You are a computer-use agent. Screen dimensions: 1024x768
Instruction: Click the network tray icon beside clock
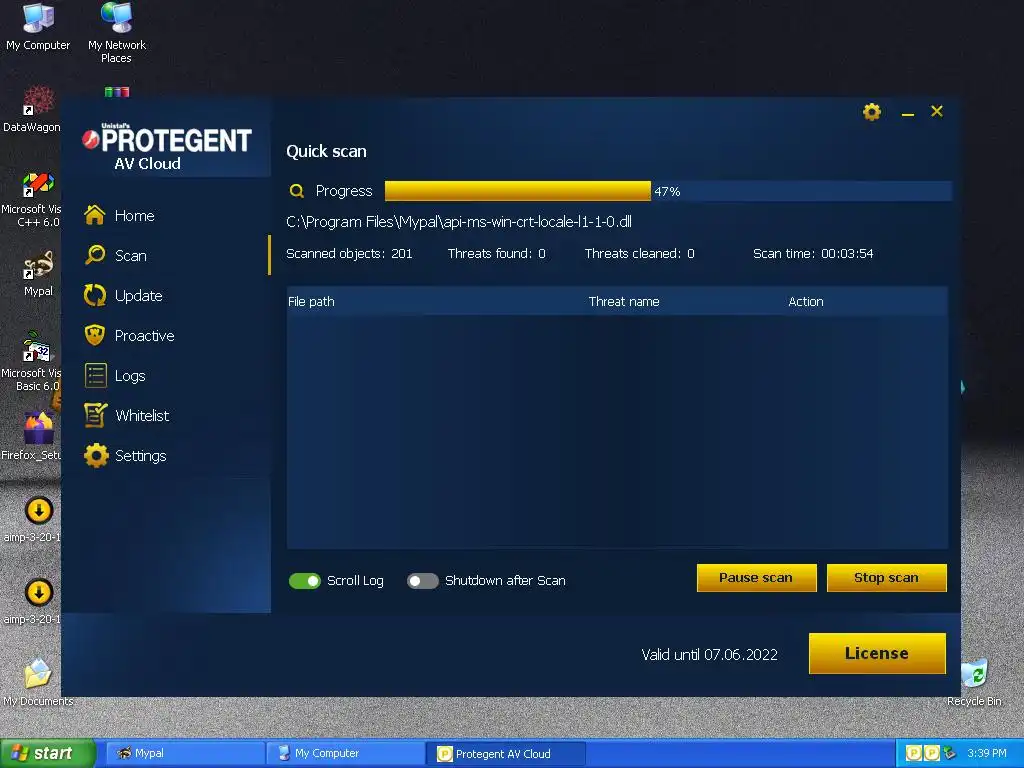[950, 754]
